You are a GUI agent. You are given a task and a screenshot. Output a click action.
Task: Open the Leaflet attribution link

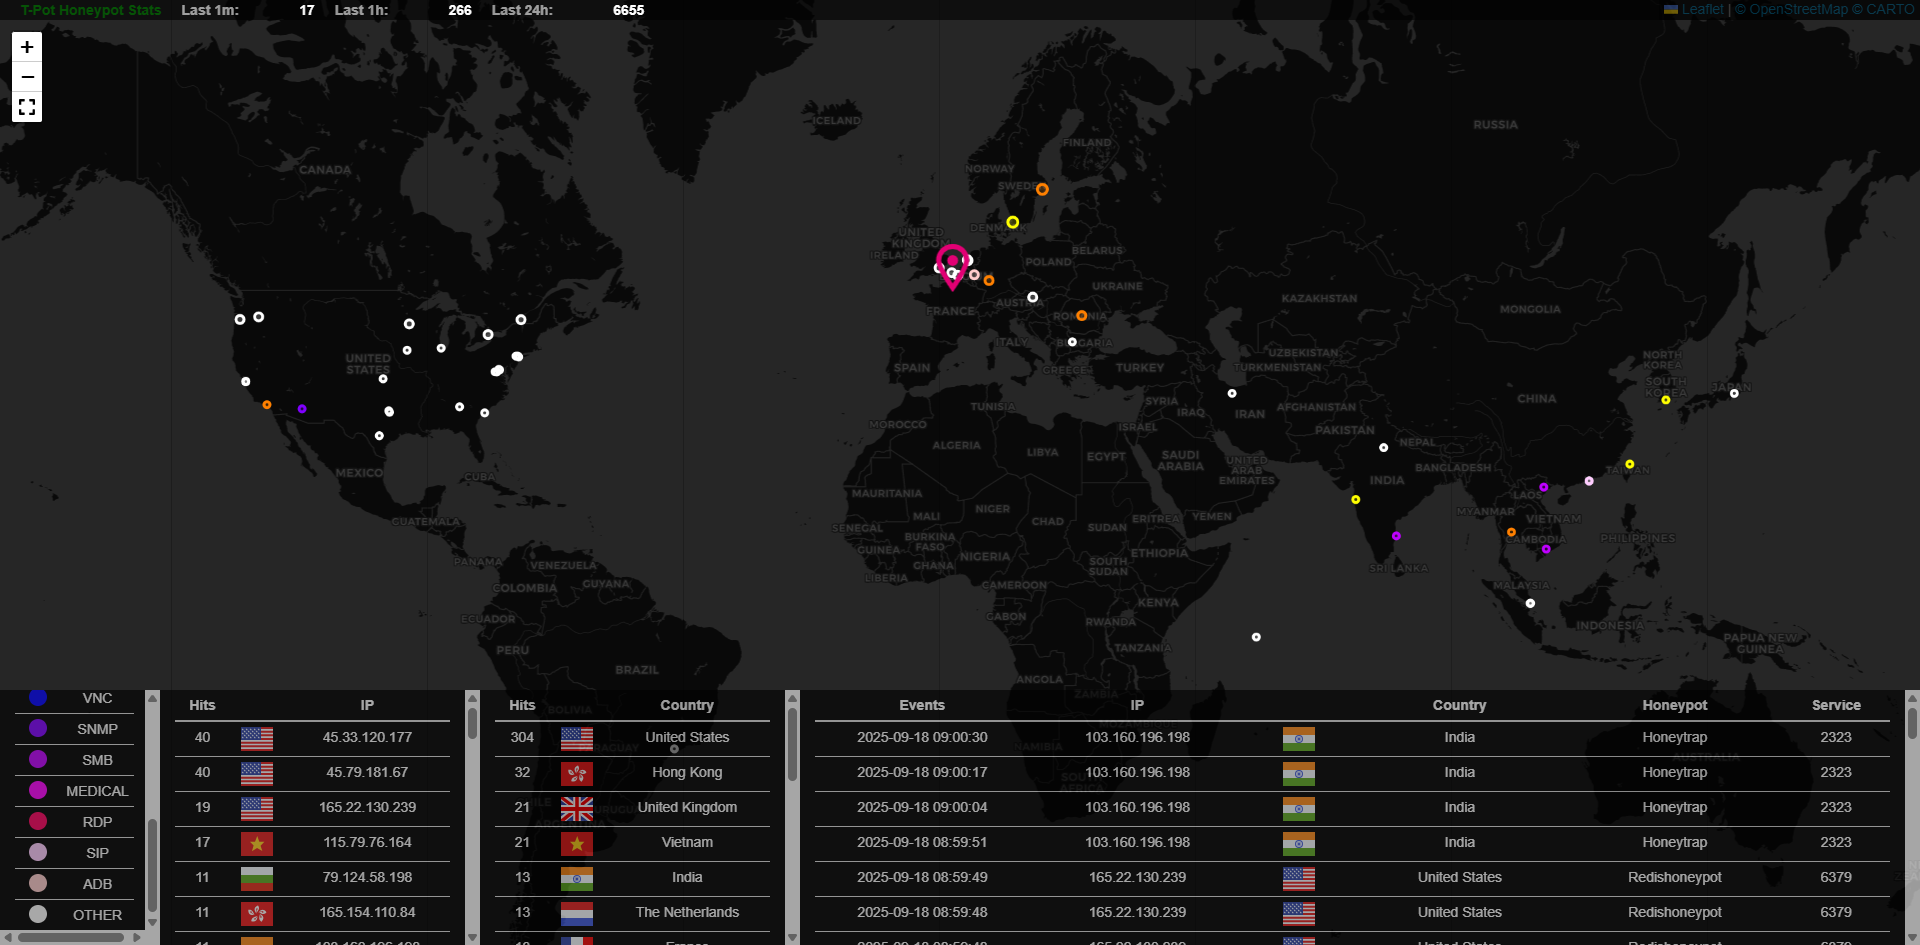1702,9
